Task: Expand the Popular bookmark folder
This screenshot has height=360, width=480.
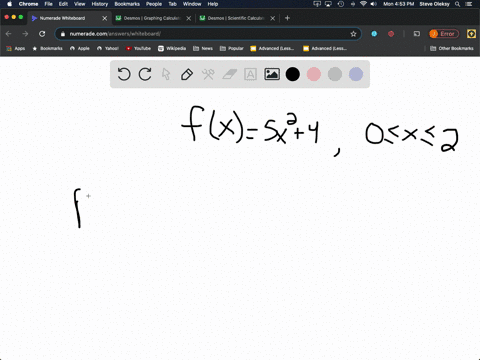Action: [x=232, y=48]
